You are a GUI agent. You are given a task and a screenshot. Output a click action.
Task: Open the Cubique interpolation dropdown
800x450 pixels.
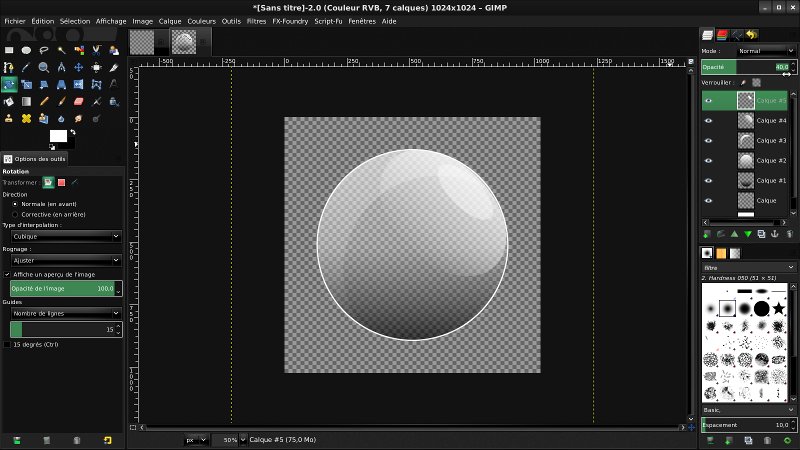(66, 236)
